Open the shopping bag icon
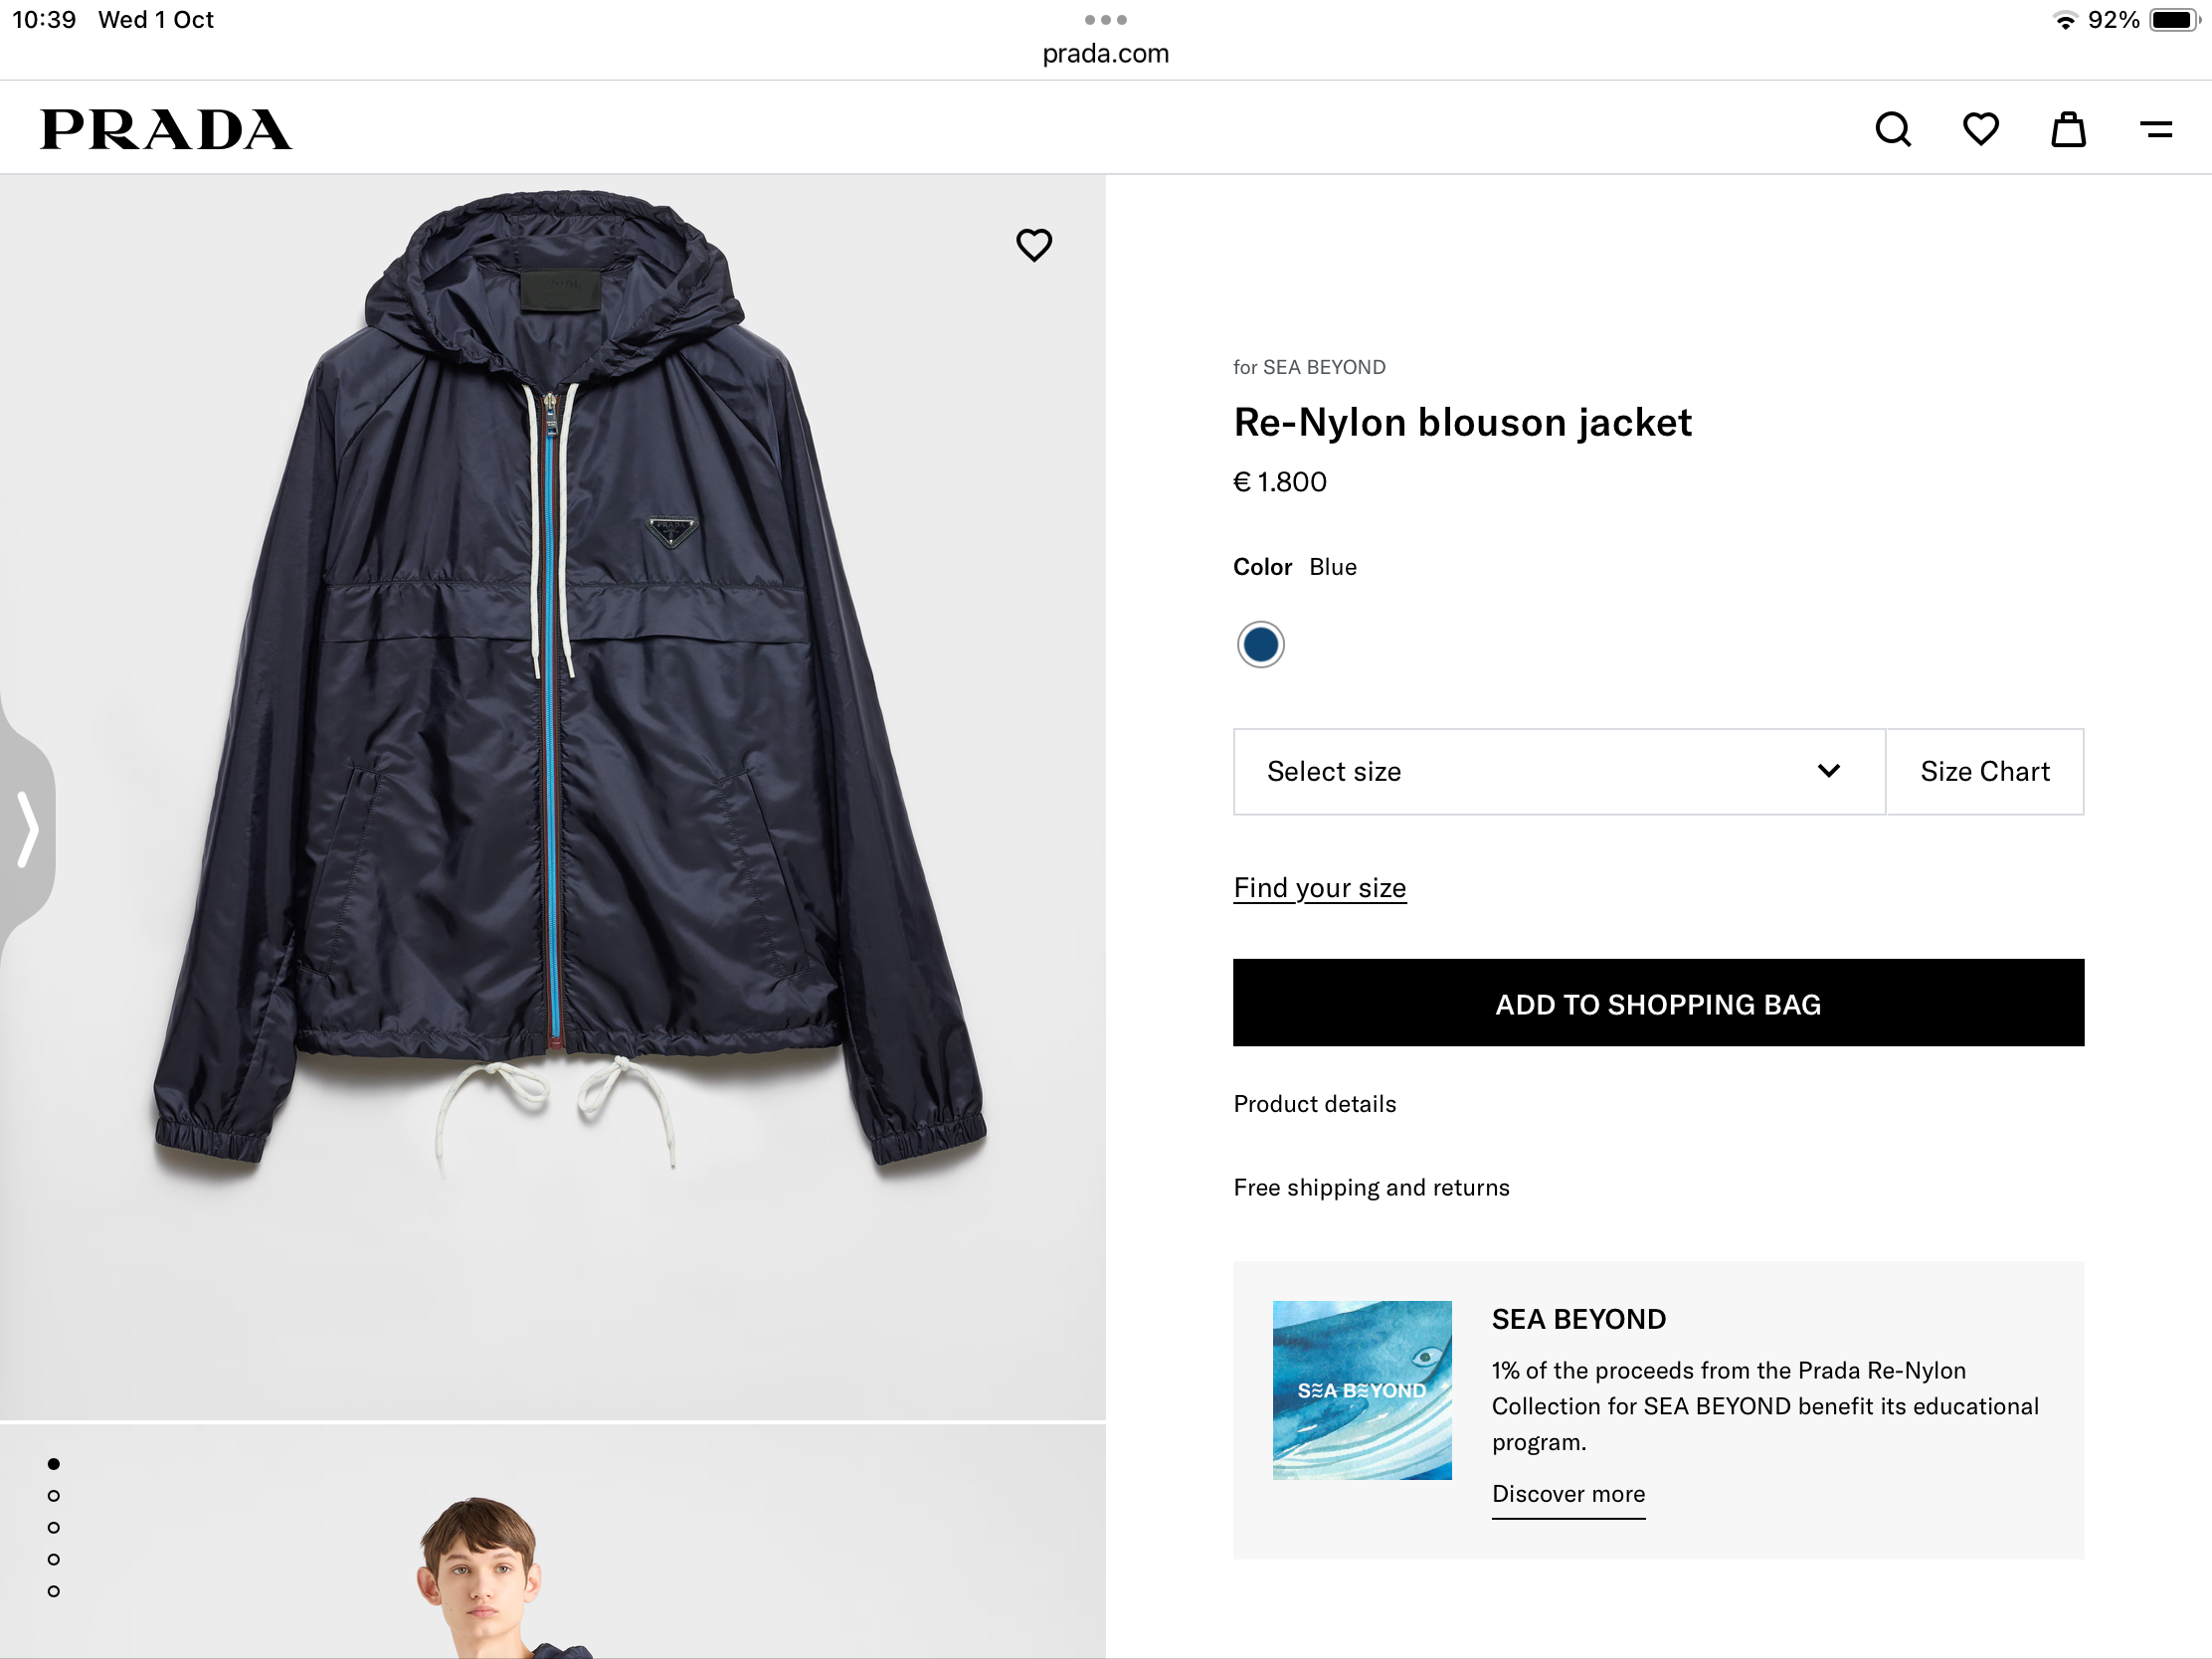 pyautogui.click(x=2068, y=130)
